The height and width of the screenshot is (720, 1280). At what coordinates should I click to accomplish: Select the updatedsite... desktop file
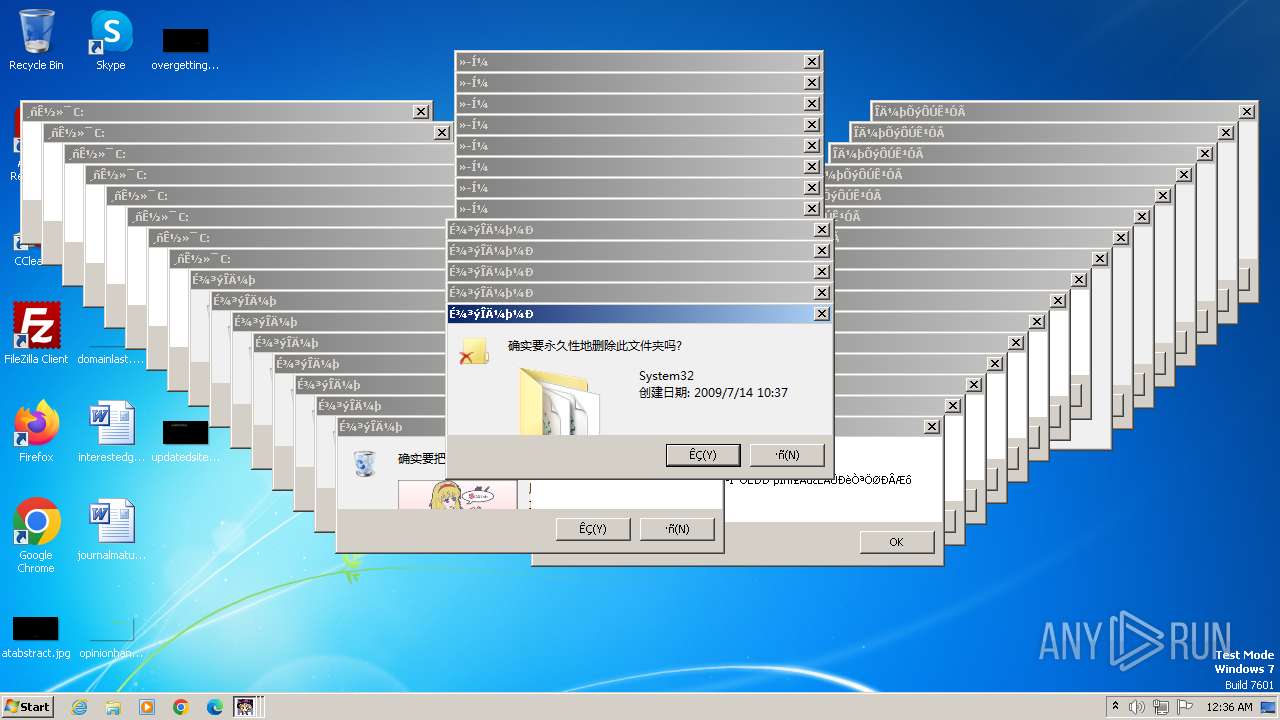[x=185, y=440]
